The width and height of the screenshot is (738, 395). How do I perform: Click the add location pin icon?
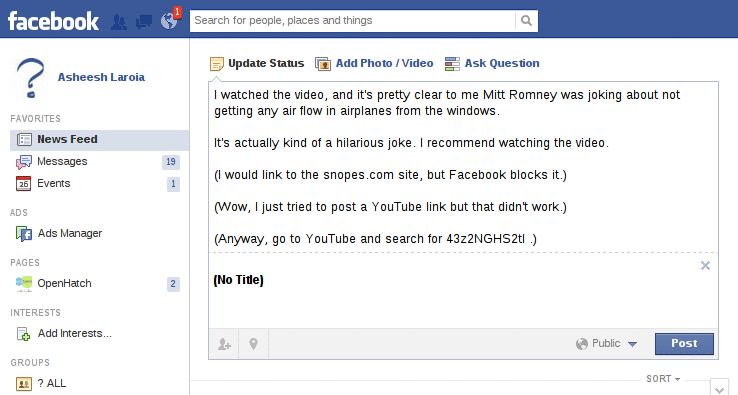[x=253, y=344]
